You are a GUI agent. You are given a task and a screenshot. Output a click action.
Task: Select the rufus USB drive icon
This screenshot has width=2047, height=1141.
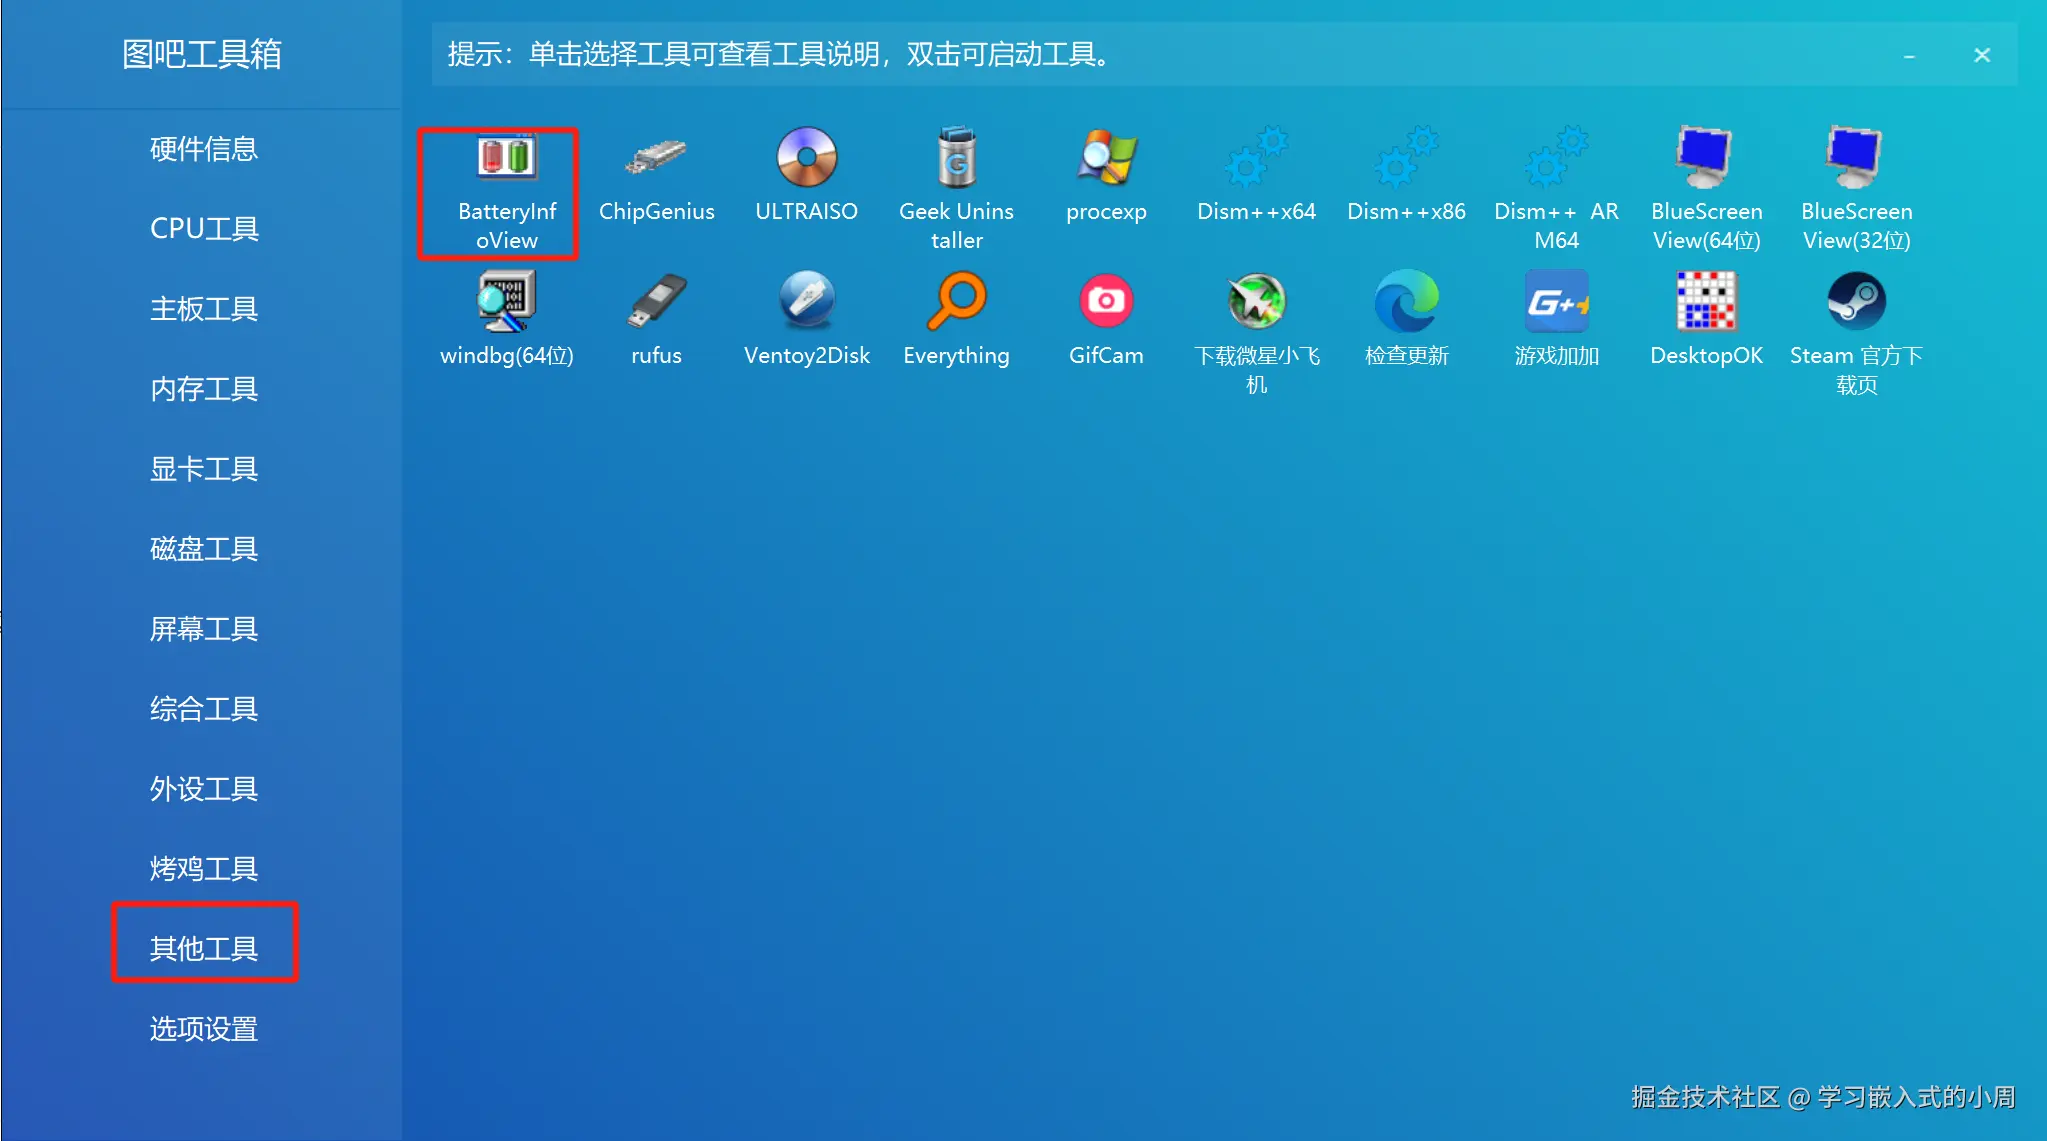pyautogui.click(x=656, y=301)
